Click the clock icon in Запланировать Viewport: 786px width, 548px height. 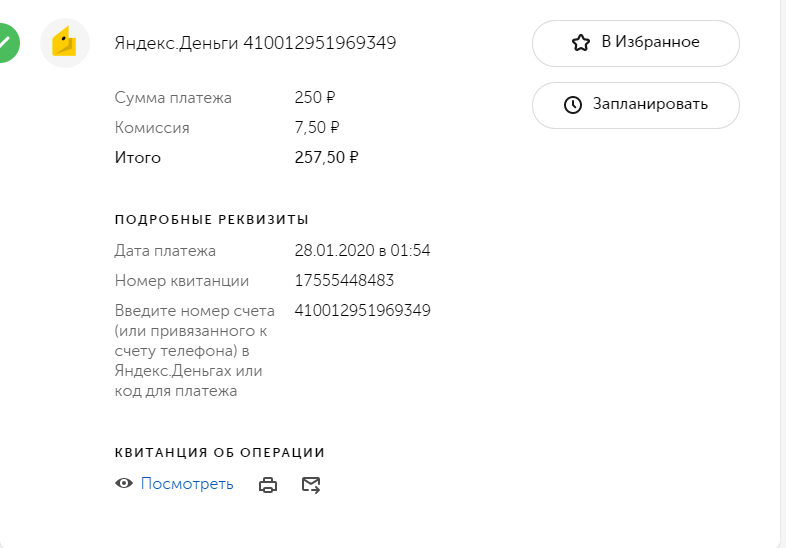pyautogui.click(x=573, y=105)
